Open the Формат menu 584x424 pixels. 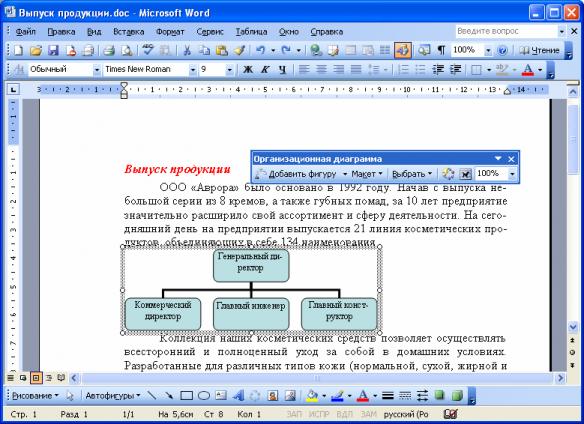tap(170, 32)
